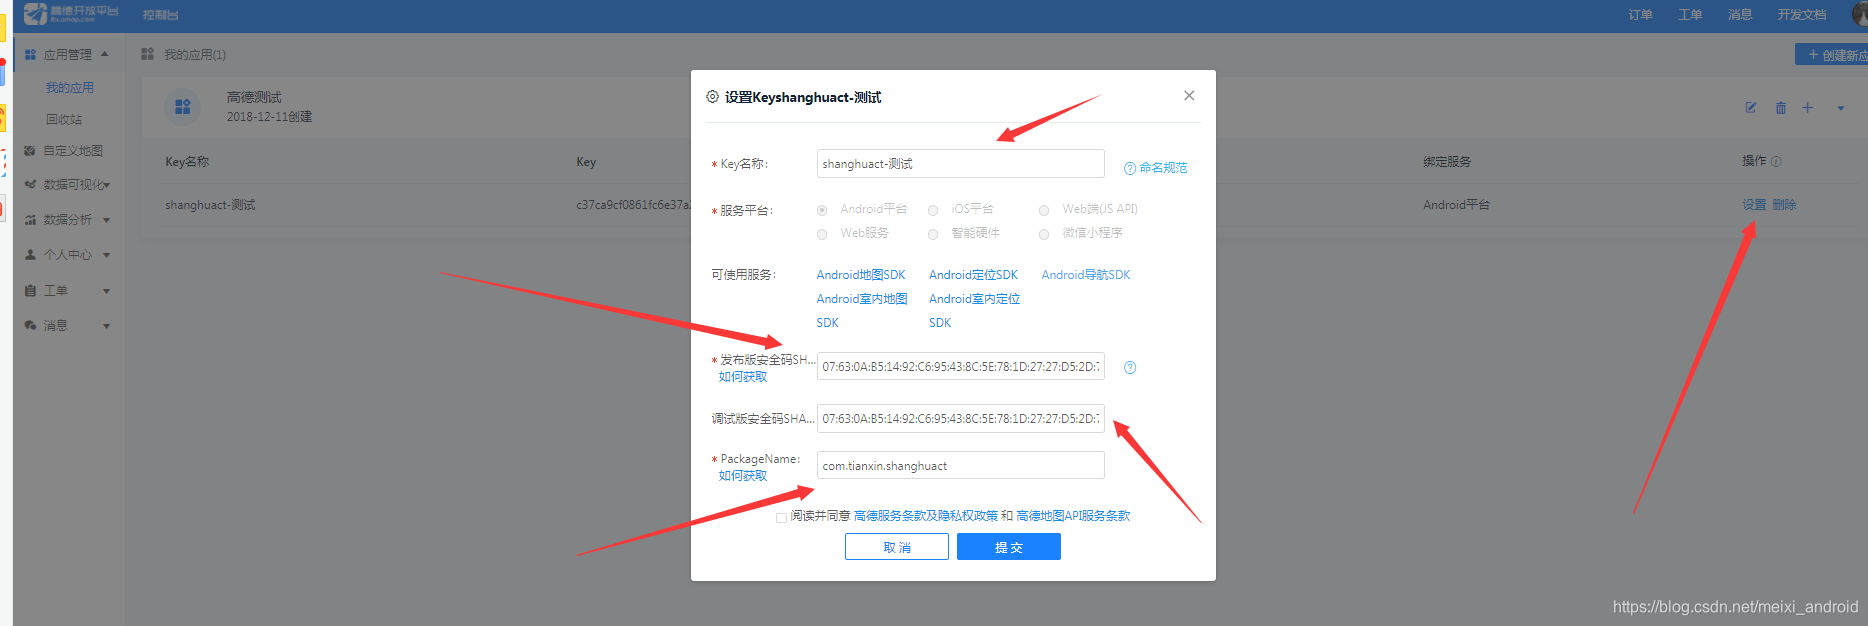1868x626 pixels.
Task: Click the 设置 link in key row
Action: tap(1754, 205)
